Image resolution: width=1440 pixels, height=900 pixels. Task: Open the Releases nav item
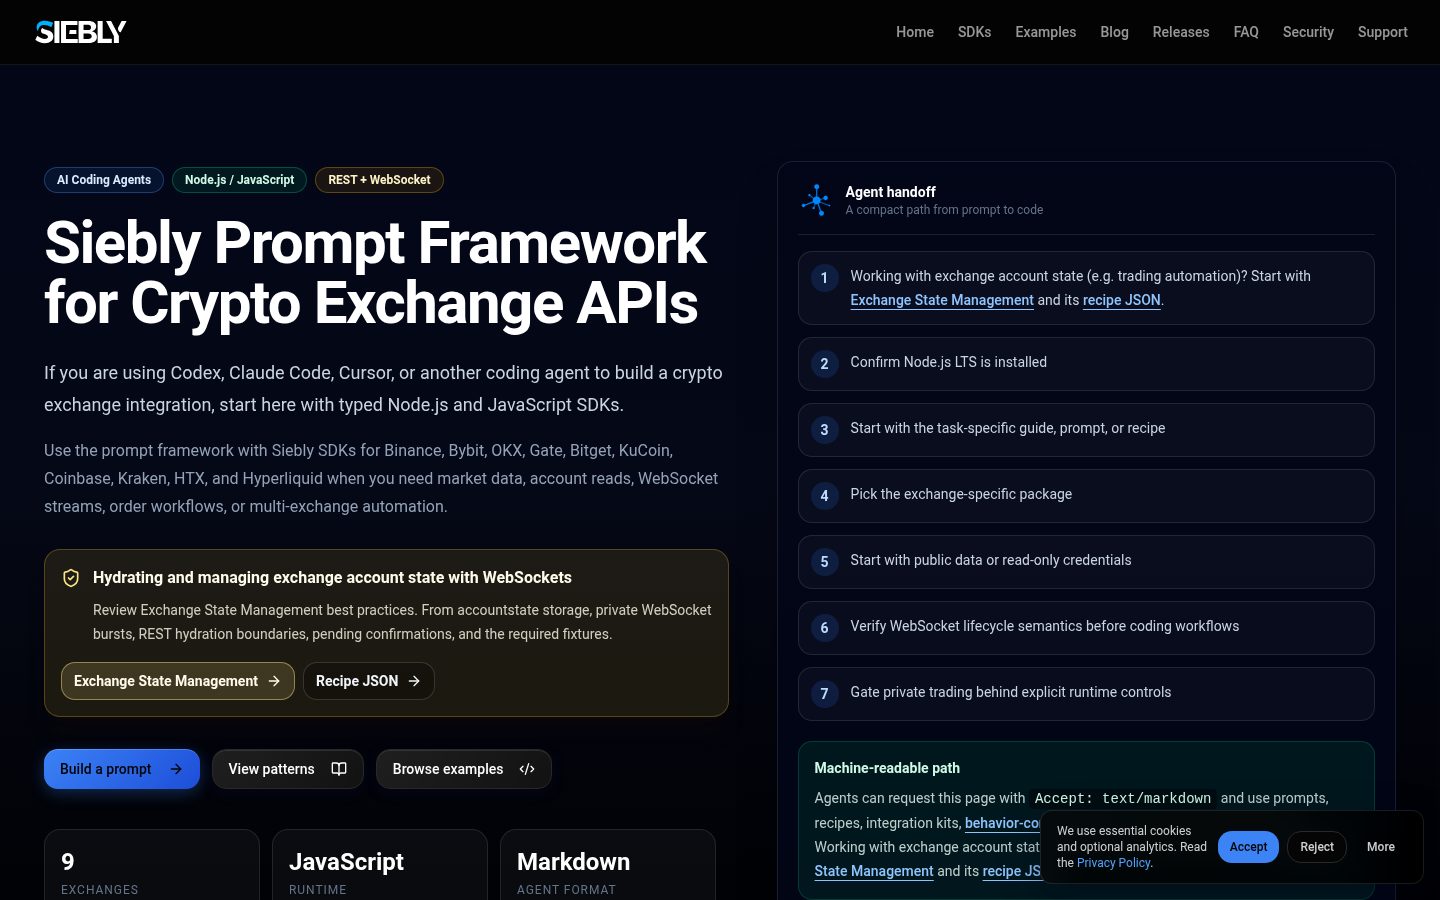[x=1181, y=32]
